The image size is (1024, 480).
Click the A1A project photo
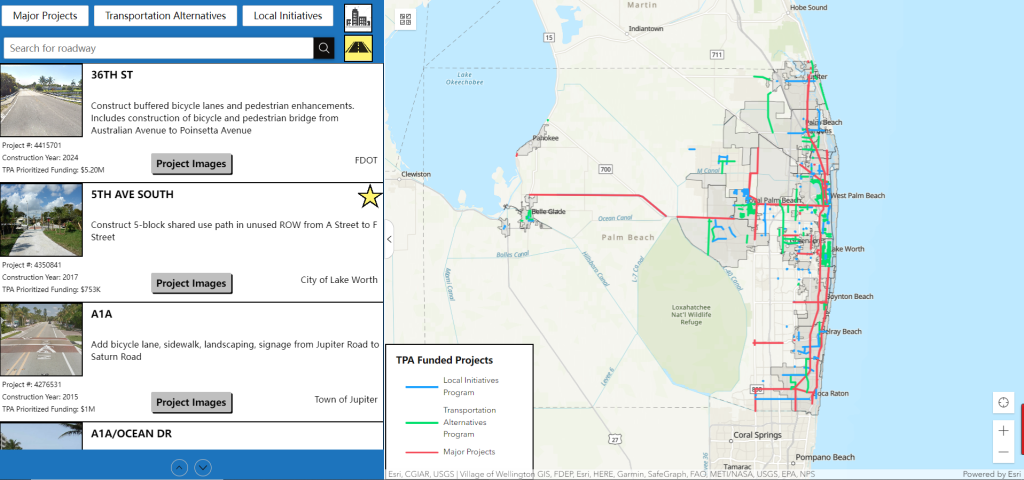[41, 340]
